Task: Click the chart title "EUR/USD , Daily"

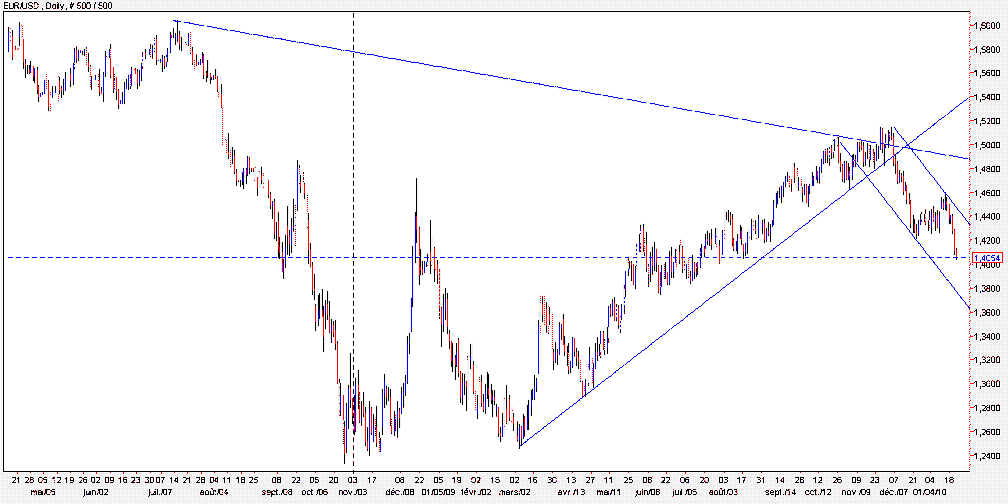Action: 32,4
